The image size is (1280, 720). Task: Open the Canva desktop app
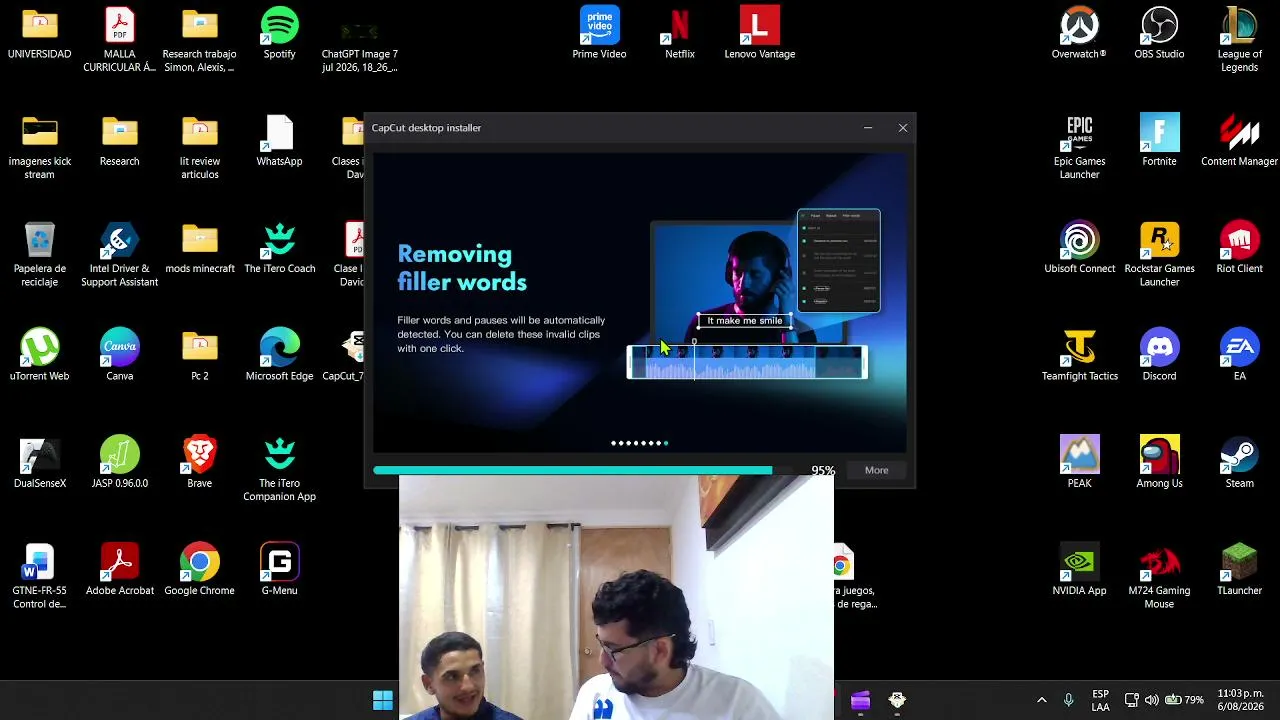(120, 355)
